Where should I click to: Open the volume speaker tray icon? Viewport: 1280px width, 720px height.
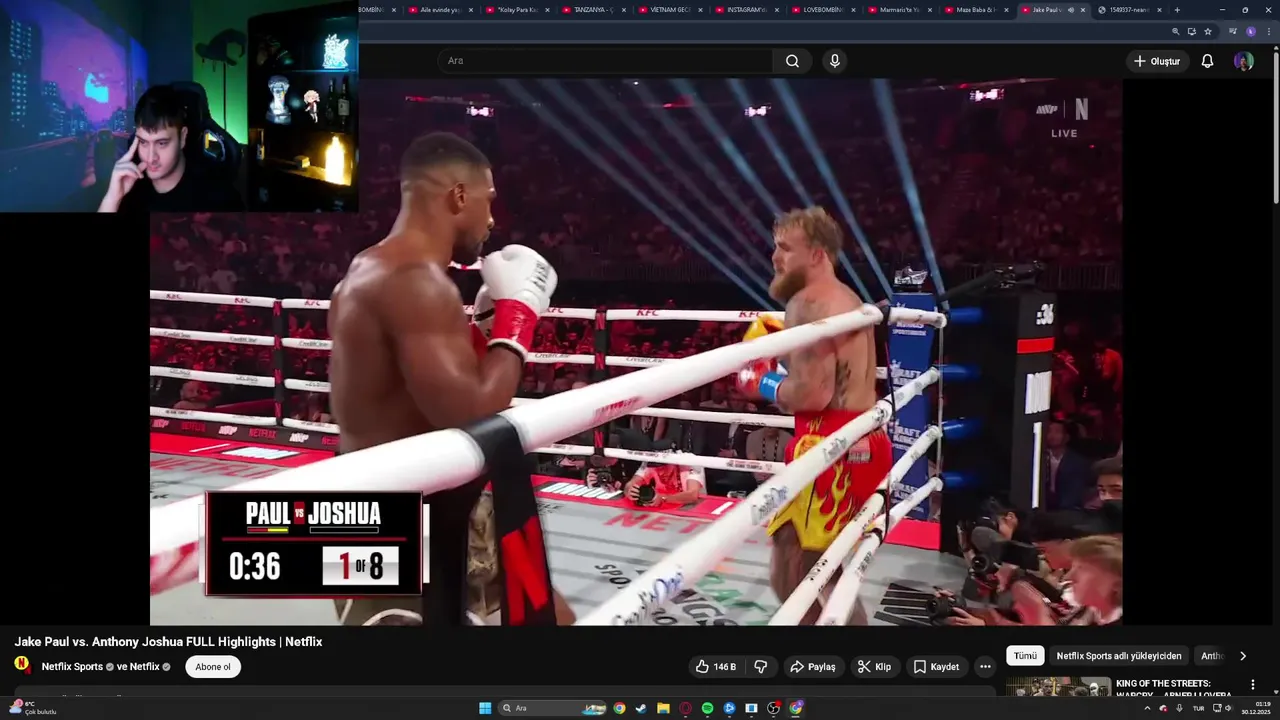1228,708
